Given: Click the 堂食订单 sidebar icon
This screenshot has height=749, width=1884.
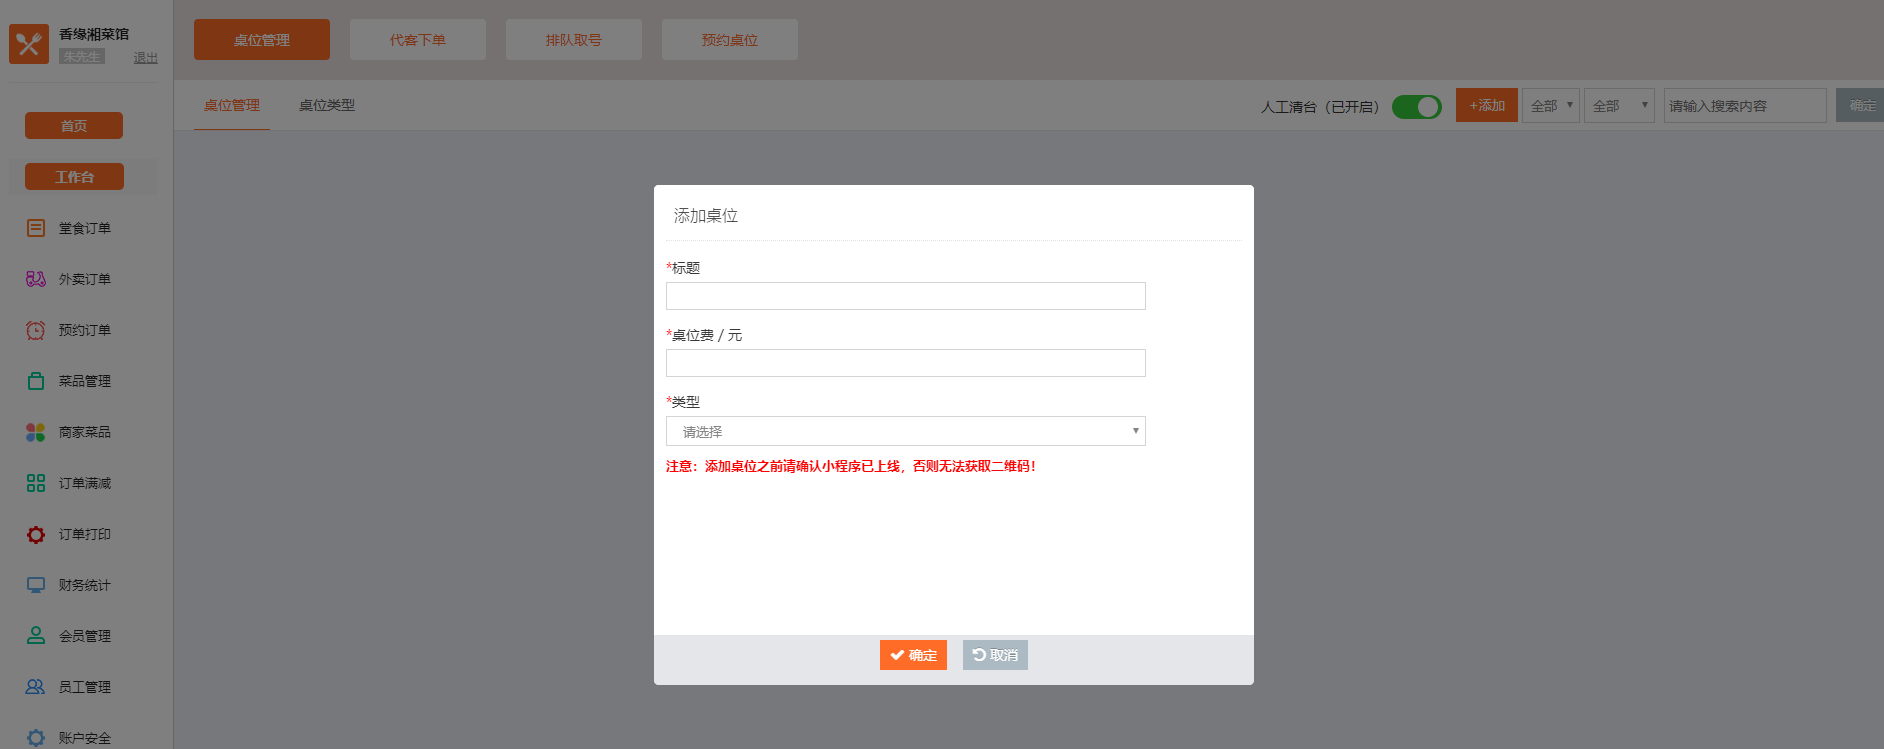Looking at the screenshot, I should [36, 228].
